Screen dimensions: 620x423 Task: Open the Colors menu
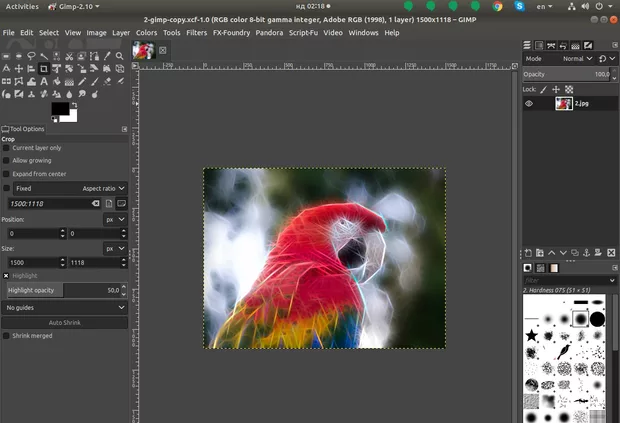tap(146, 32)
